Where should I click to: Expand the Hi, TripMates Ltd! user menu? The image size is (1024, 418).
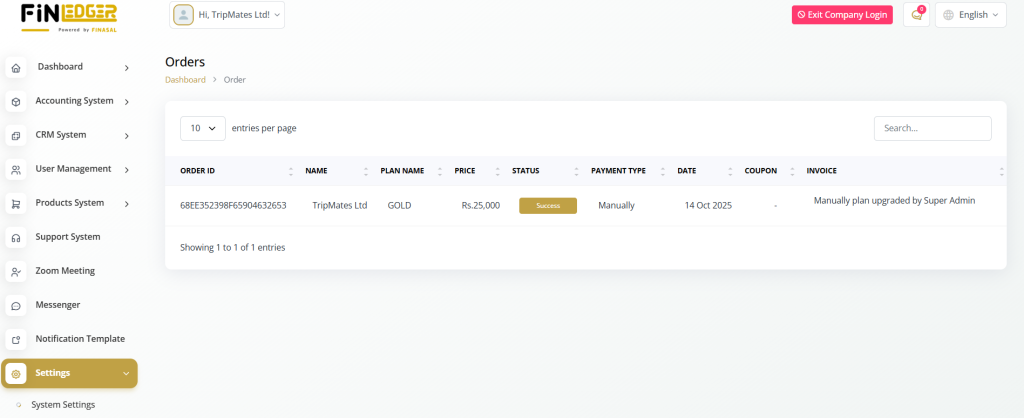(x=227, y=15)
